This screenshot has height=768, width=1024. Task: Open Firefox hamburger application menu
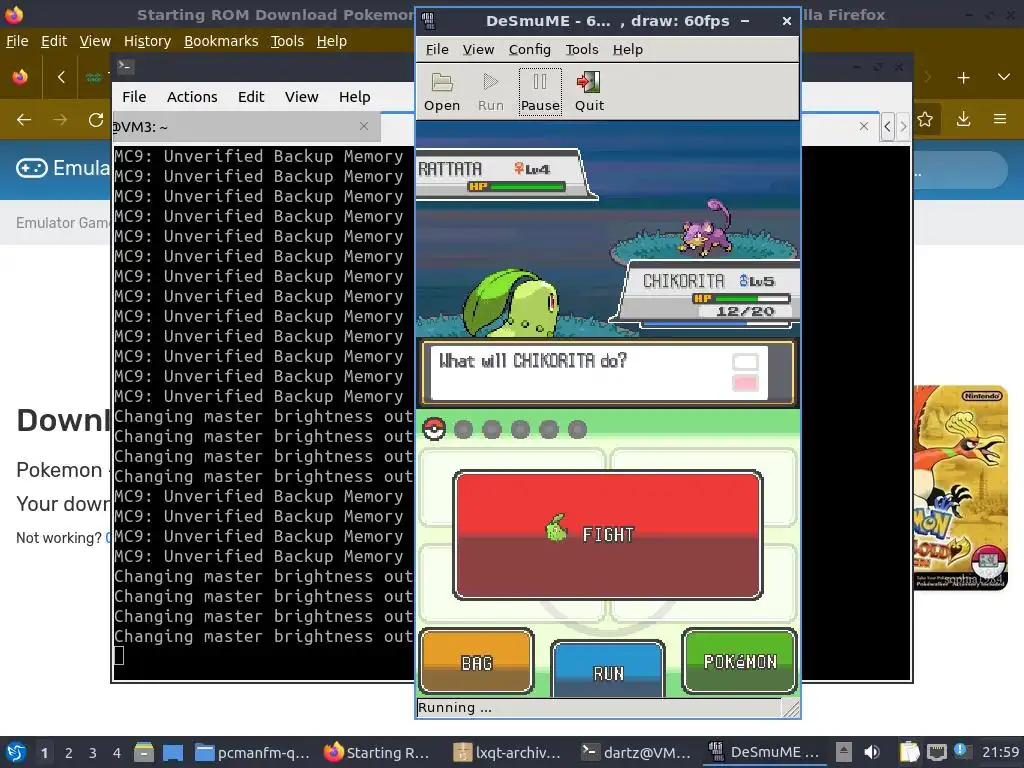point(1000,120)
